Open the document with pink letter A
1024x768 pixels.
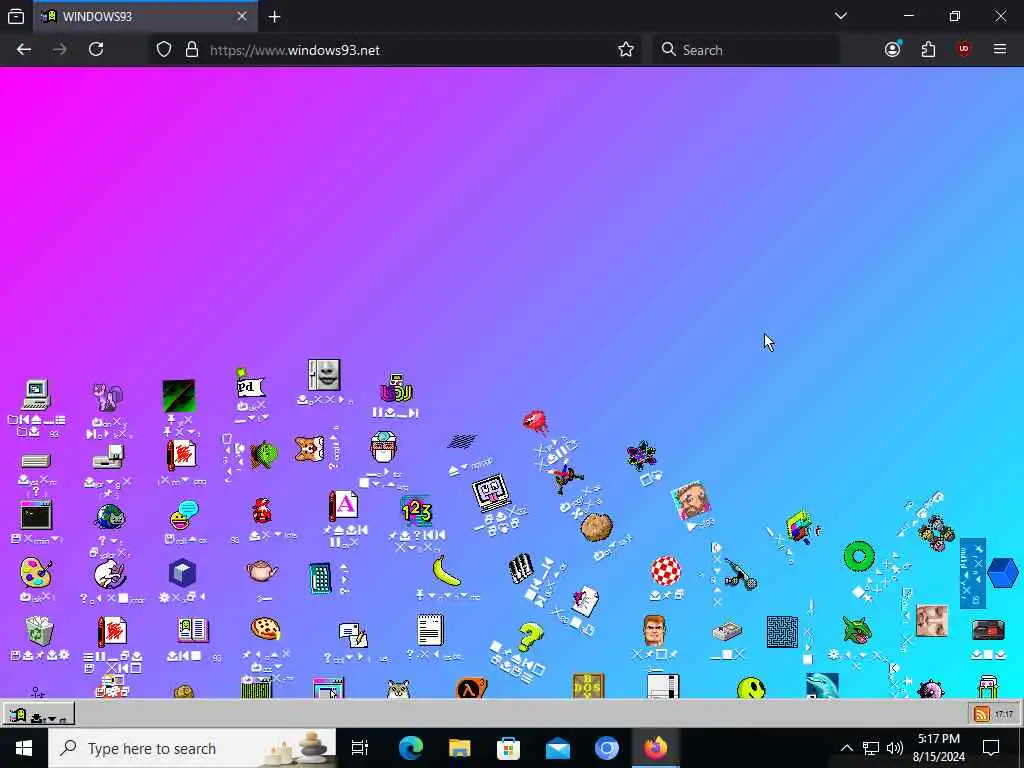pos(344,506)
